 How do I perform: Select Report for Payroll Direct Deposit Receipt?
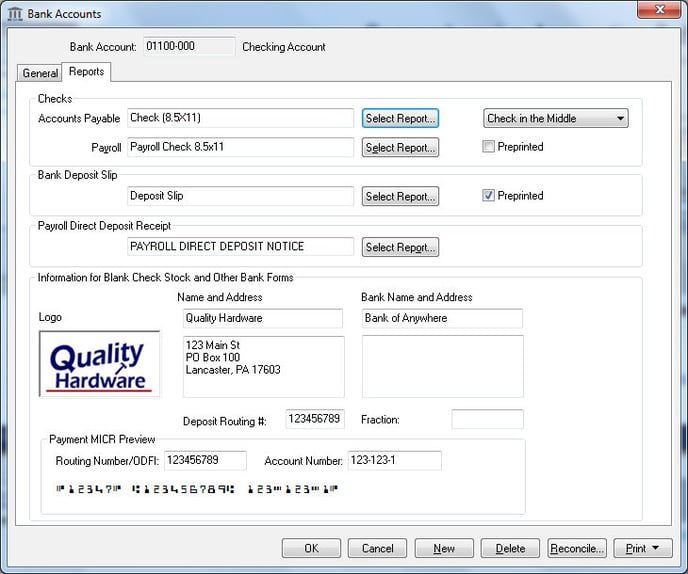400,247
